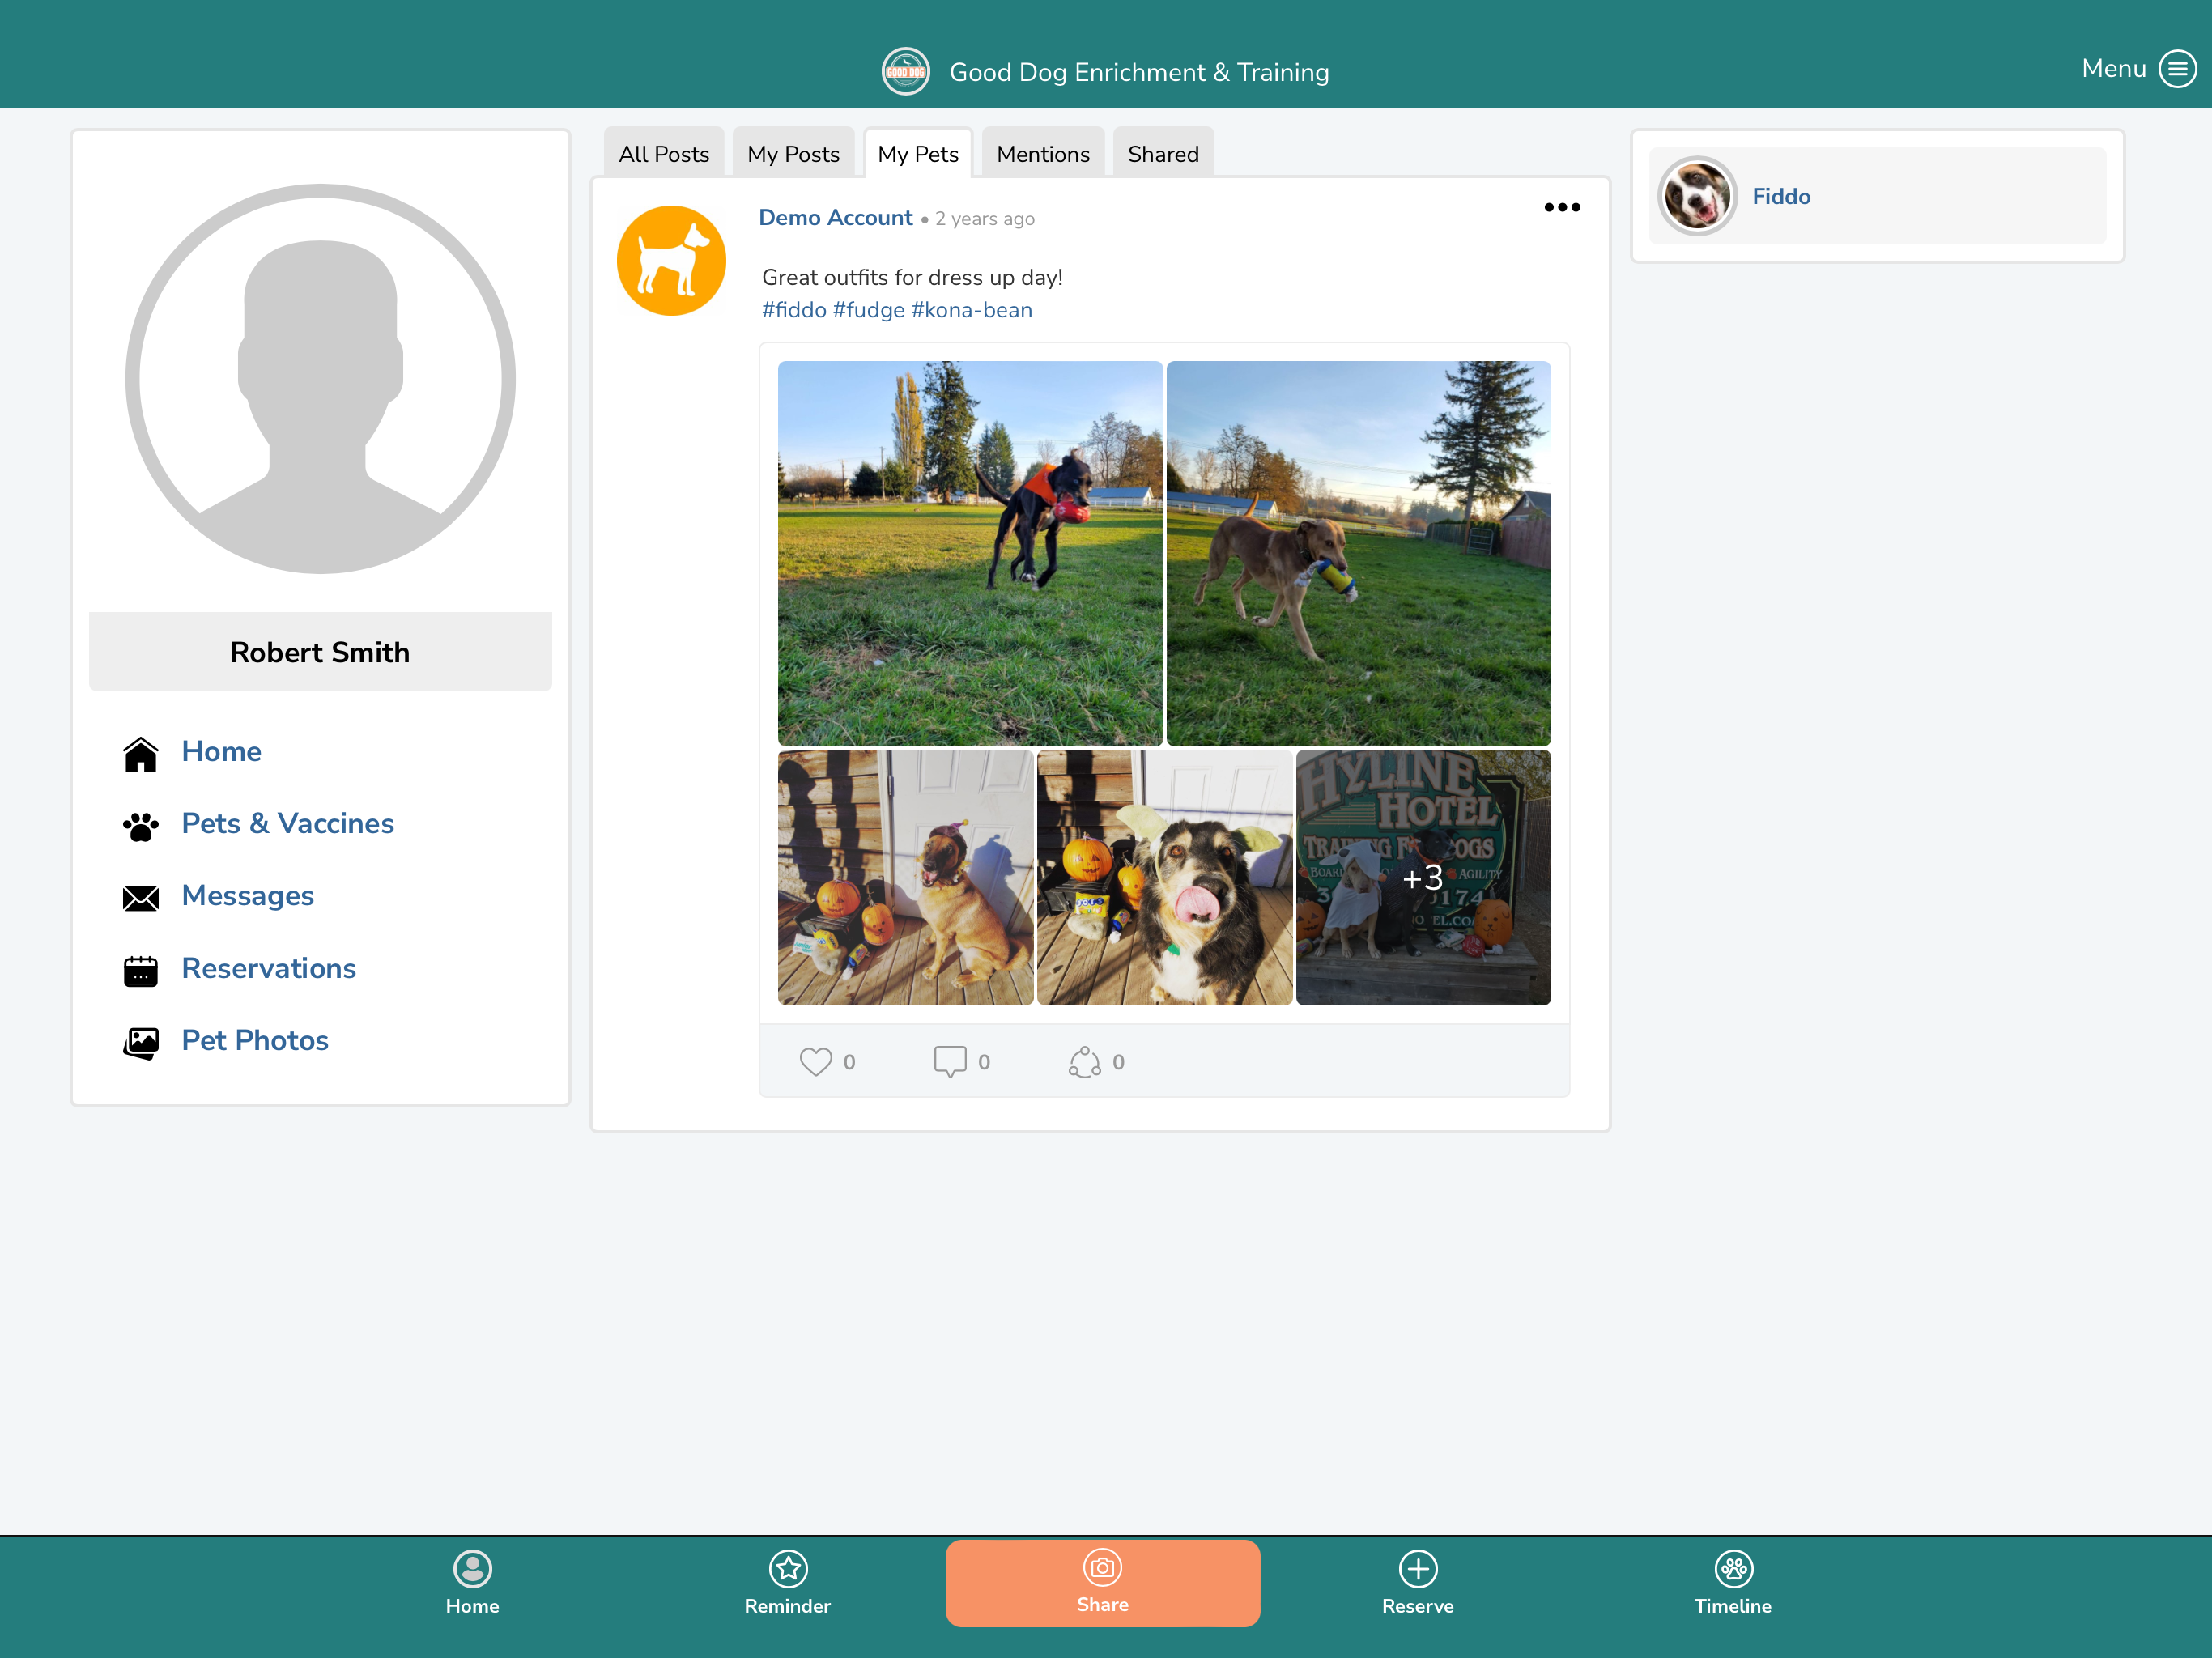The image size is (2212, 1658).
Task: Open the Mentions tab
Action: (1043, 153)
